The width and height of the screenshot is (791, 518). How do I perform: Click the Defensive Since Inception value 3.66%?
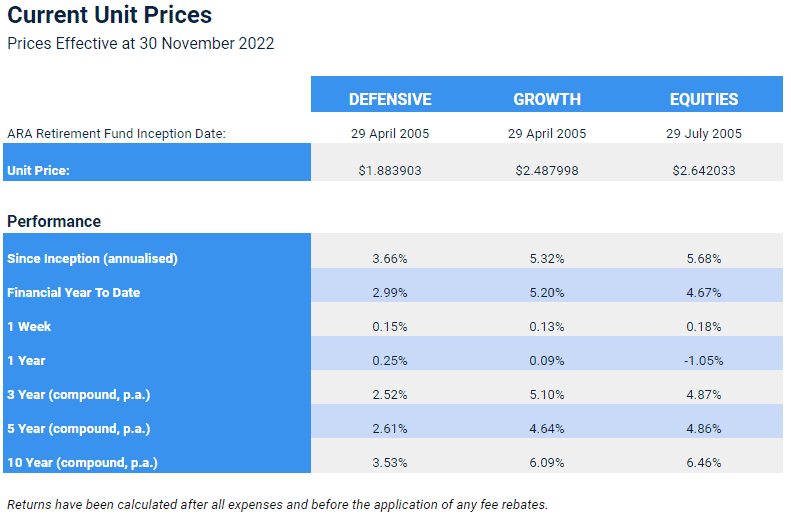coord(390,259)
